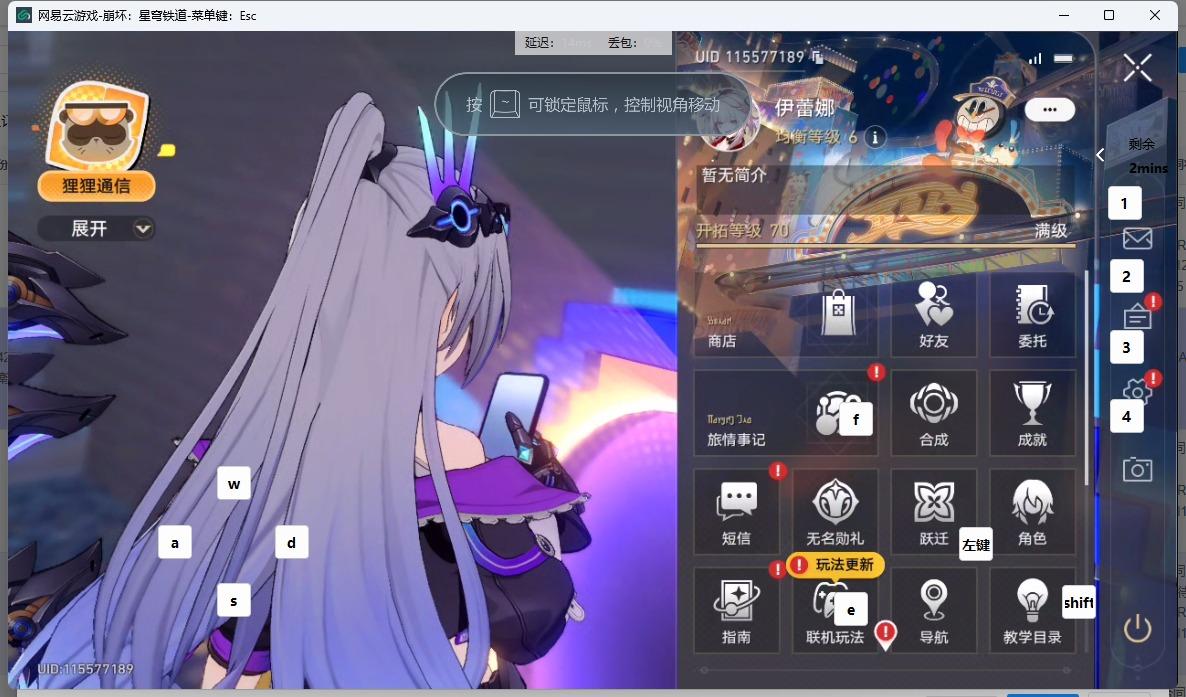This screenshot has height=697, width=1186.
Task: Click the a virtual key
Action: click(x=175, y=543)
